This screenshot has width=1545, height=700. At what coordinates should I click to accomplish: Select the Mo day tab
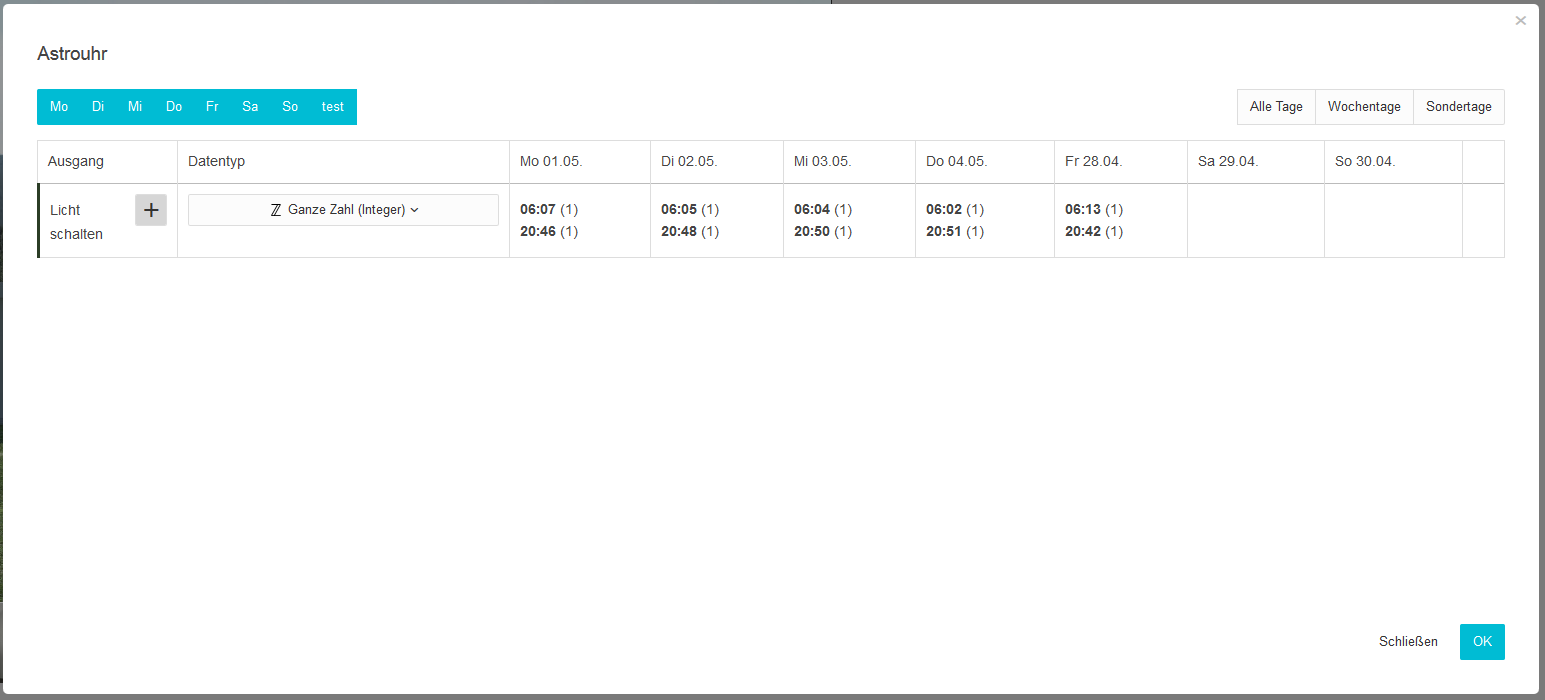pyautogui.click(x=59, y=107)
